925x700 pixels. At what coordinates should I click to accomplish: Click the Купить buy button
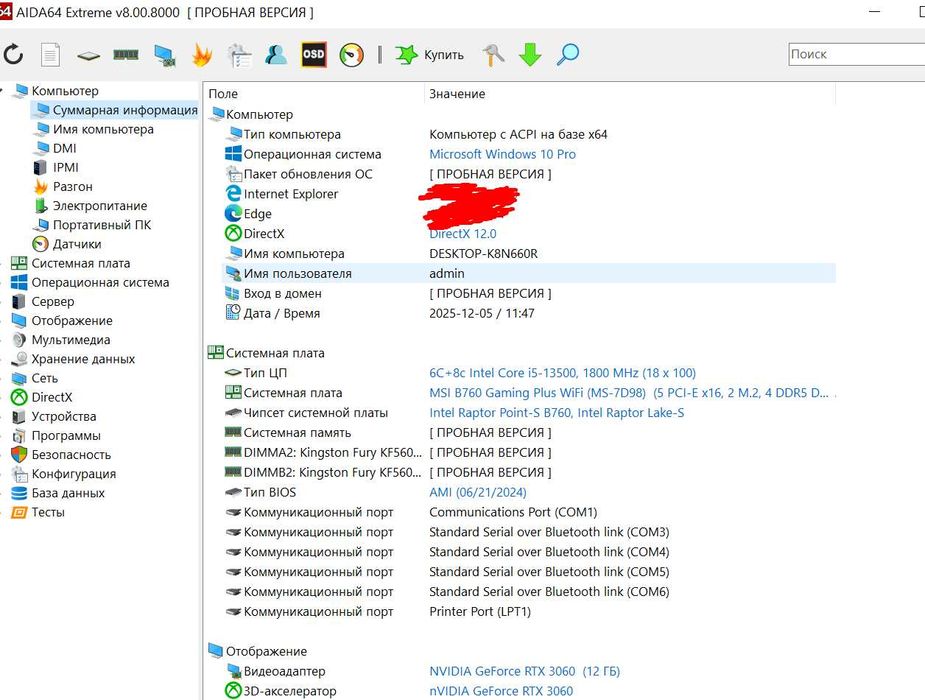click(429, 55)
